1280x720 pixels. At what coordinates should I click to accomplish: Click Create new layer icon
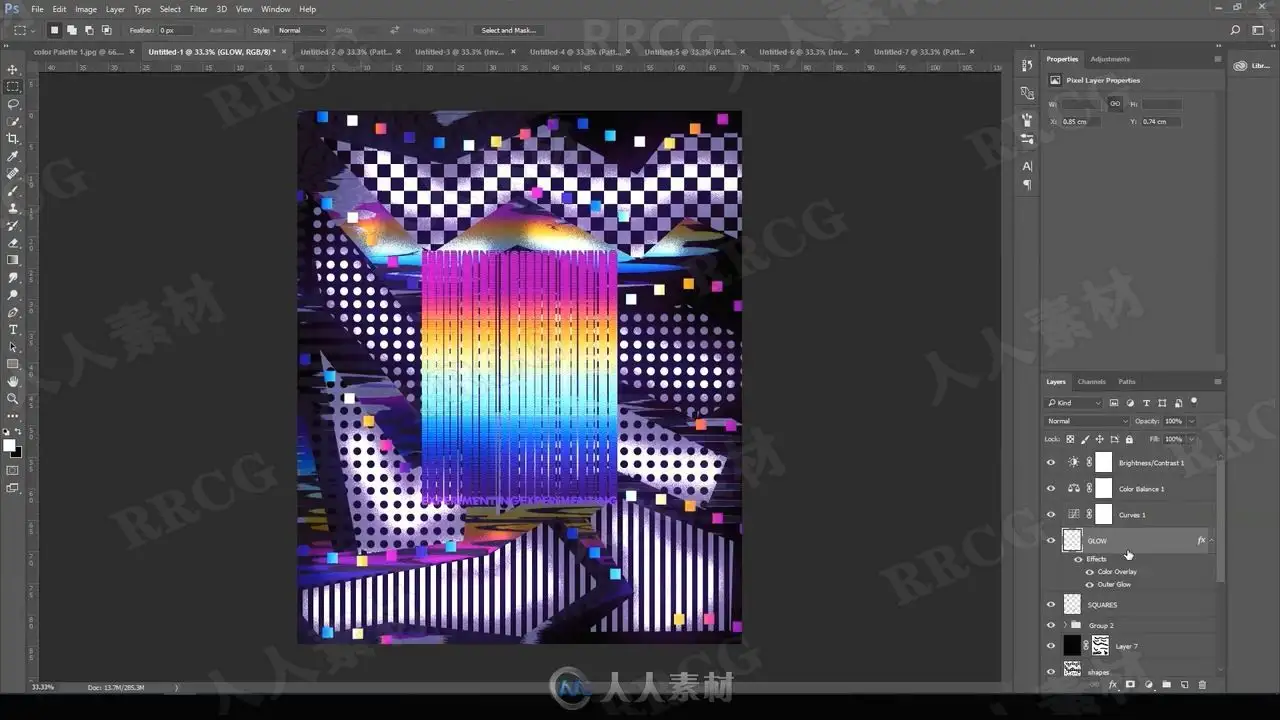tap(1184, 685)
